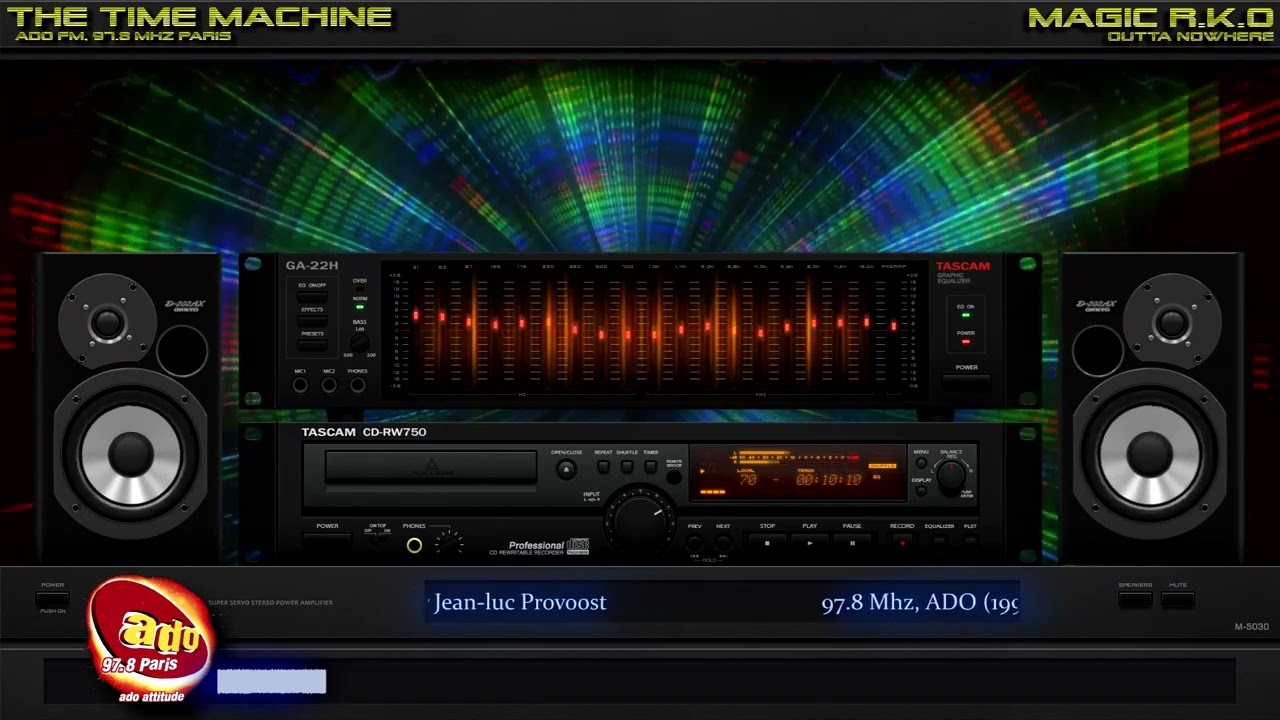Open the PLST playlist button

pyautogui.click(x=970, y=541)
